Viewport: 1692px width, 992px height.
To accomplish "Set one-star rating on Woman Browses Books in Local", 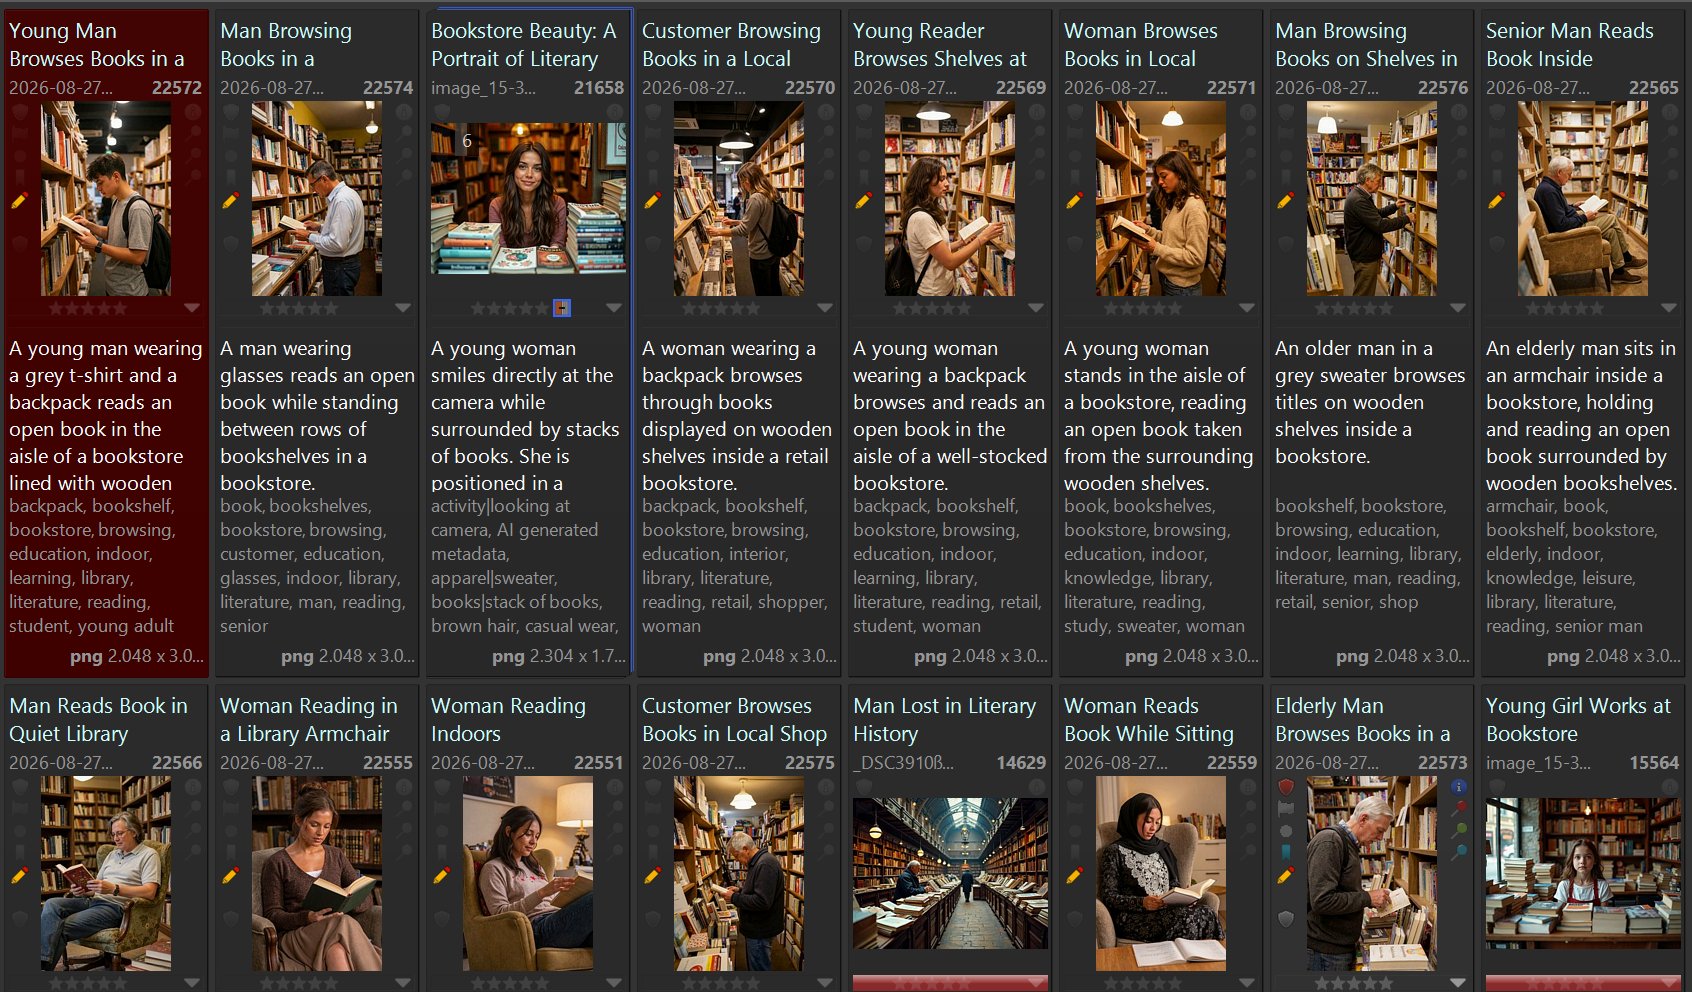I will click(1112, 309).
